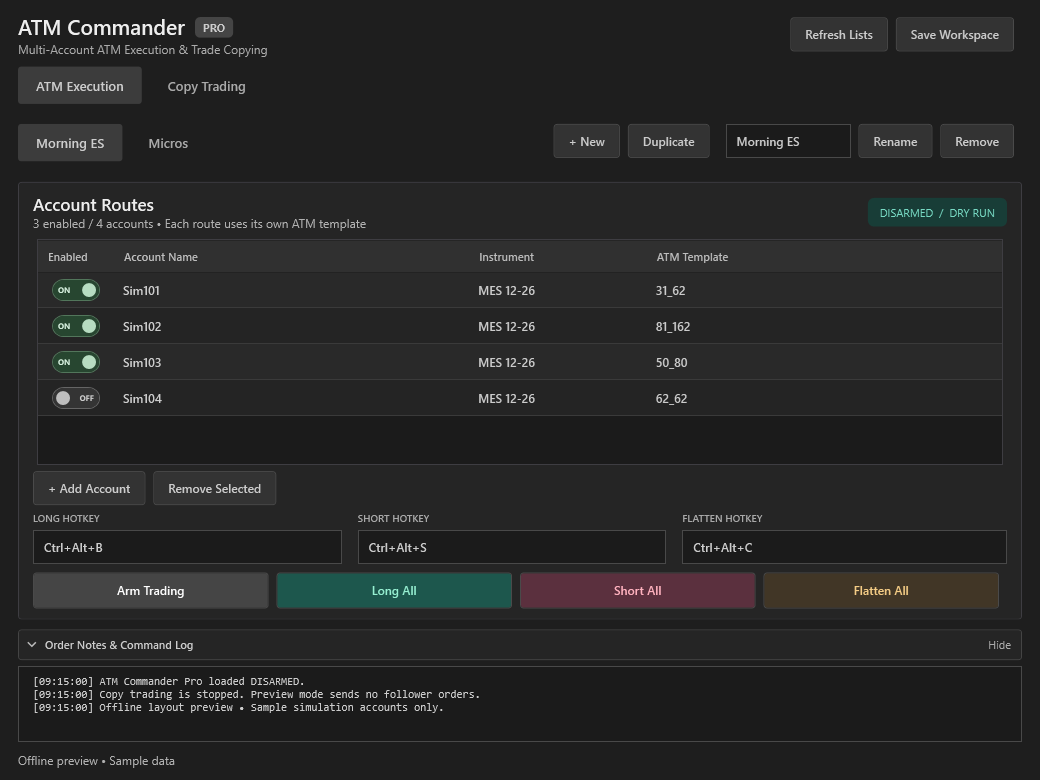
Task: Click the ATM Template column header
Action: pyautogui.click(x=692, y=257)
